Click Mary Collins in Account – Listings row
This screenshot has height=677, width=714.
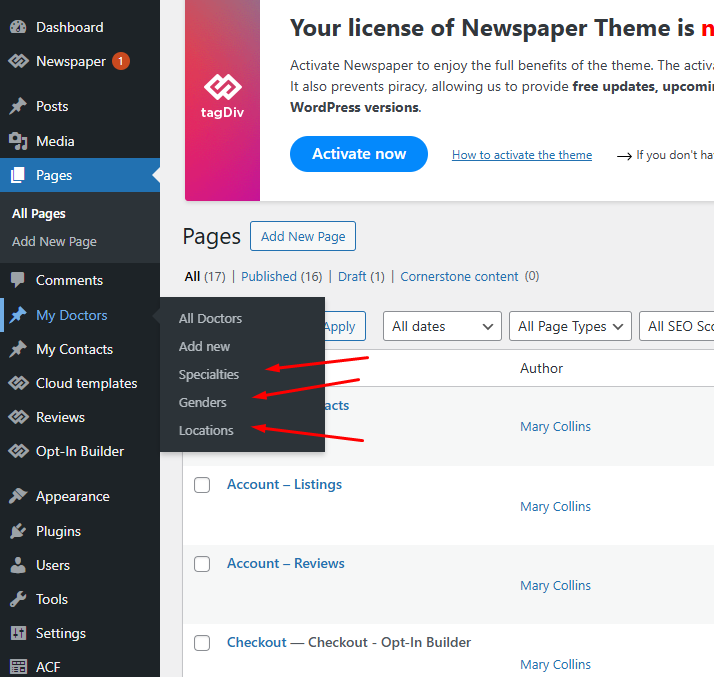click(x=555, y=506)
